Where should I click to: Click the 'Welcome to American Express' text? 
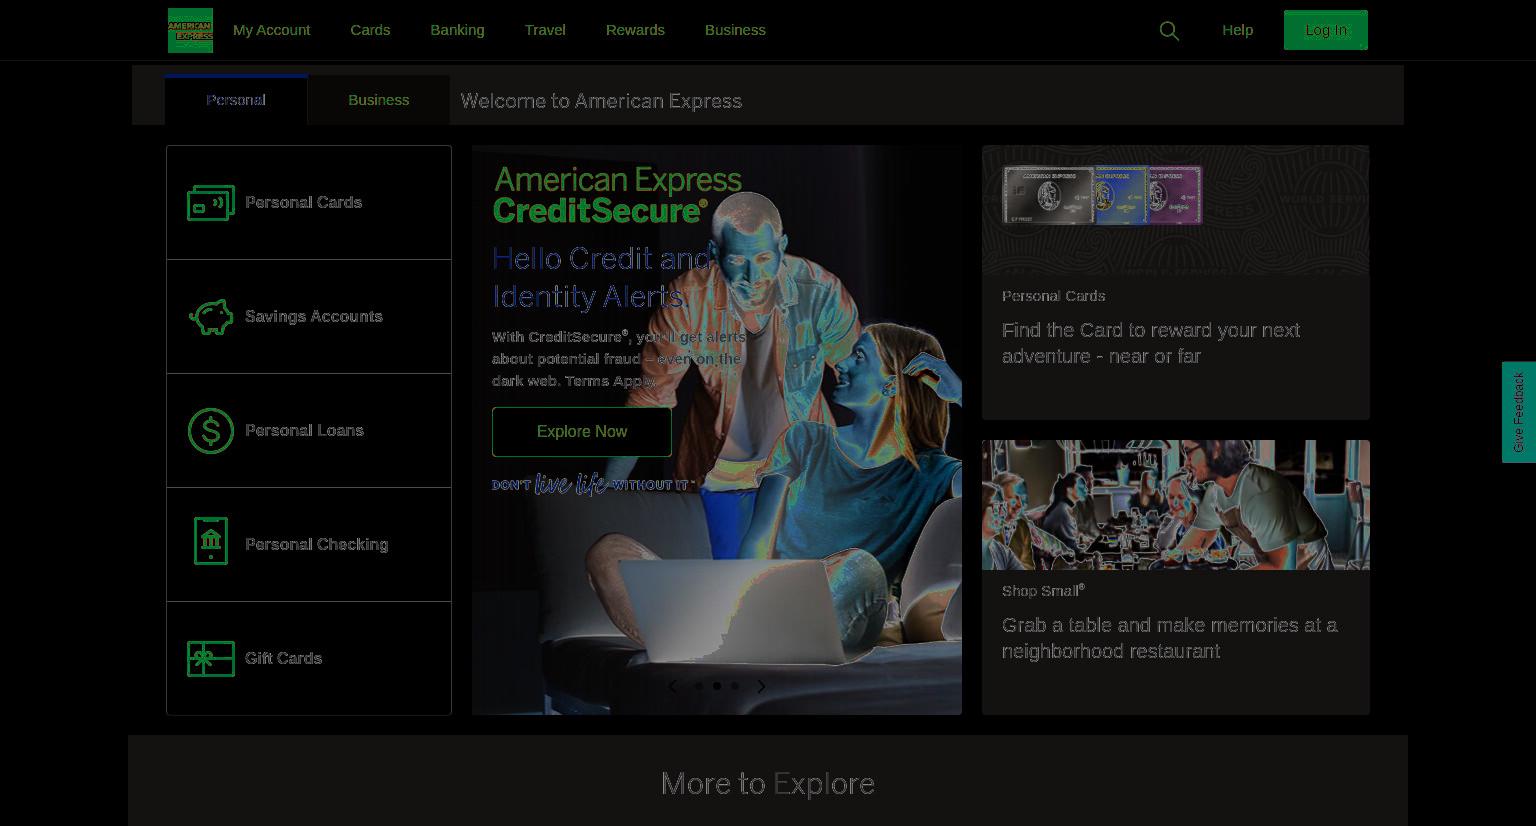pos(601,101)
